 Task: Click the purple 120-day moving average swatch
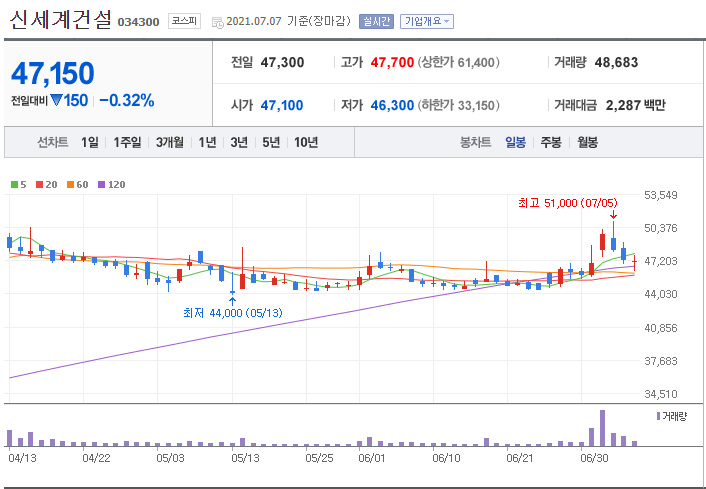point(101,185)
